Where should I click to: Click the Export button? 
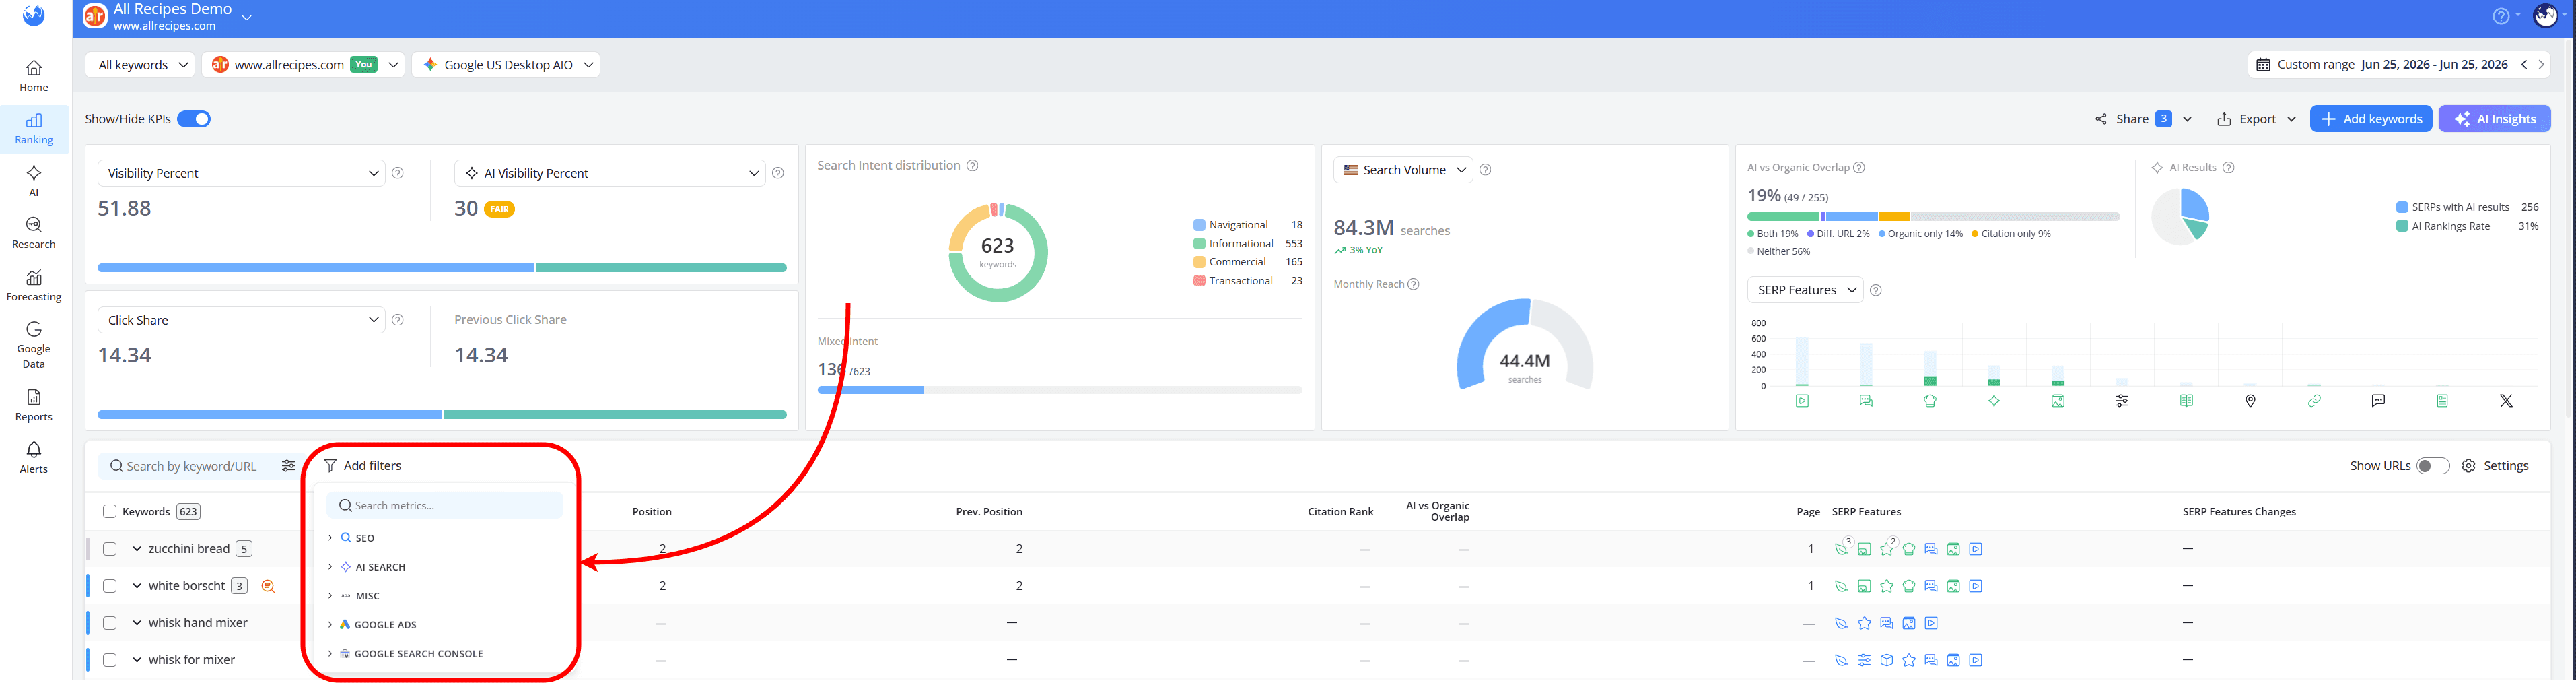(2257, 119)
